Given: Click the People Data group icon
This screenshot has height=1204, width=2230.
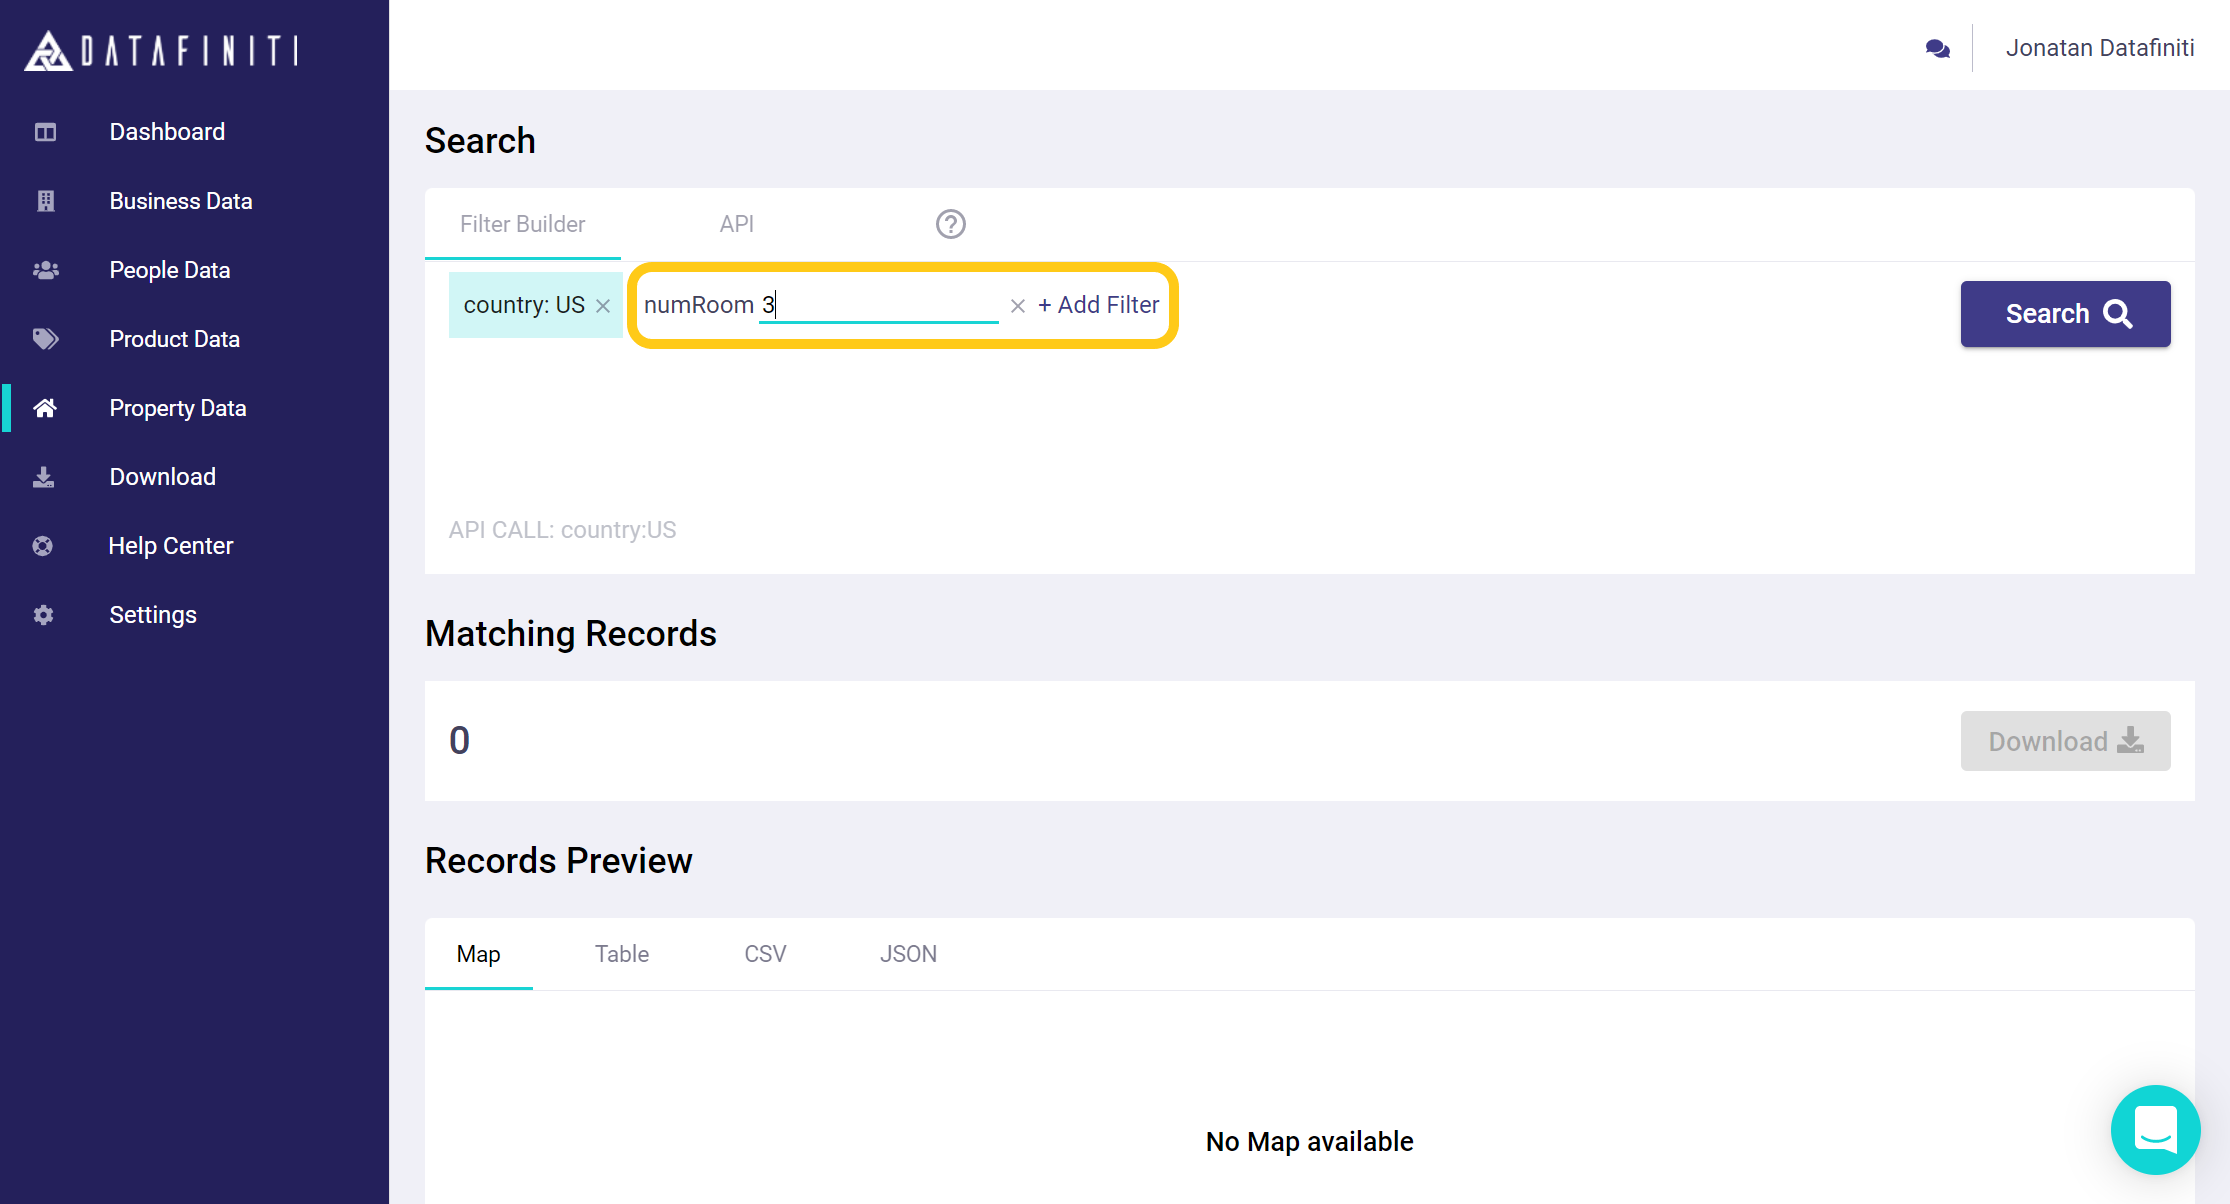Looking at the screenshot, I should point(45,270).
